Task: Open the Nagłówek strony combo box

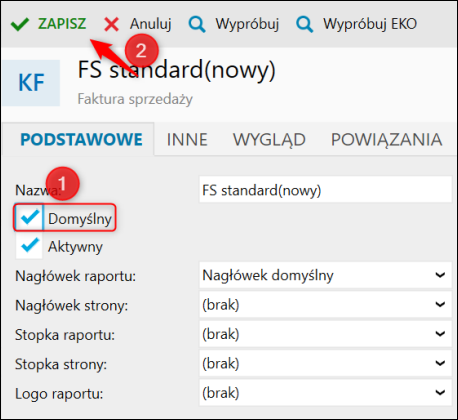Action: [325, 304]
